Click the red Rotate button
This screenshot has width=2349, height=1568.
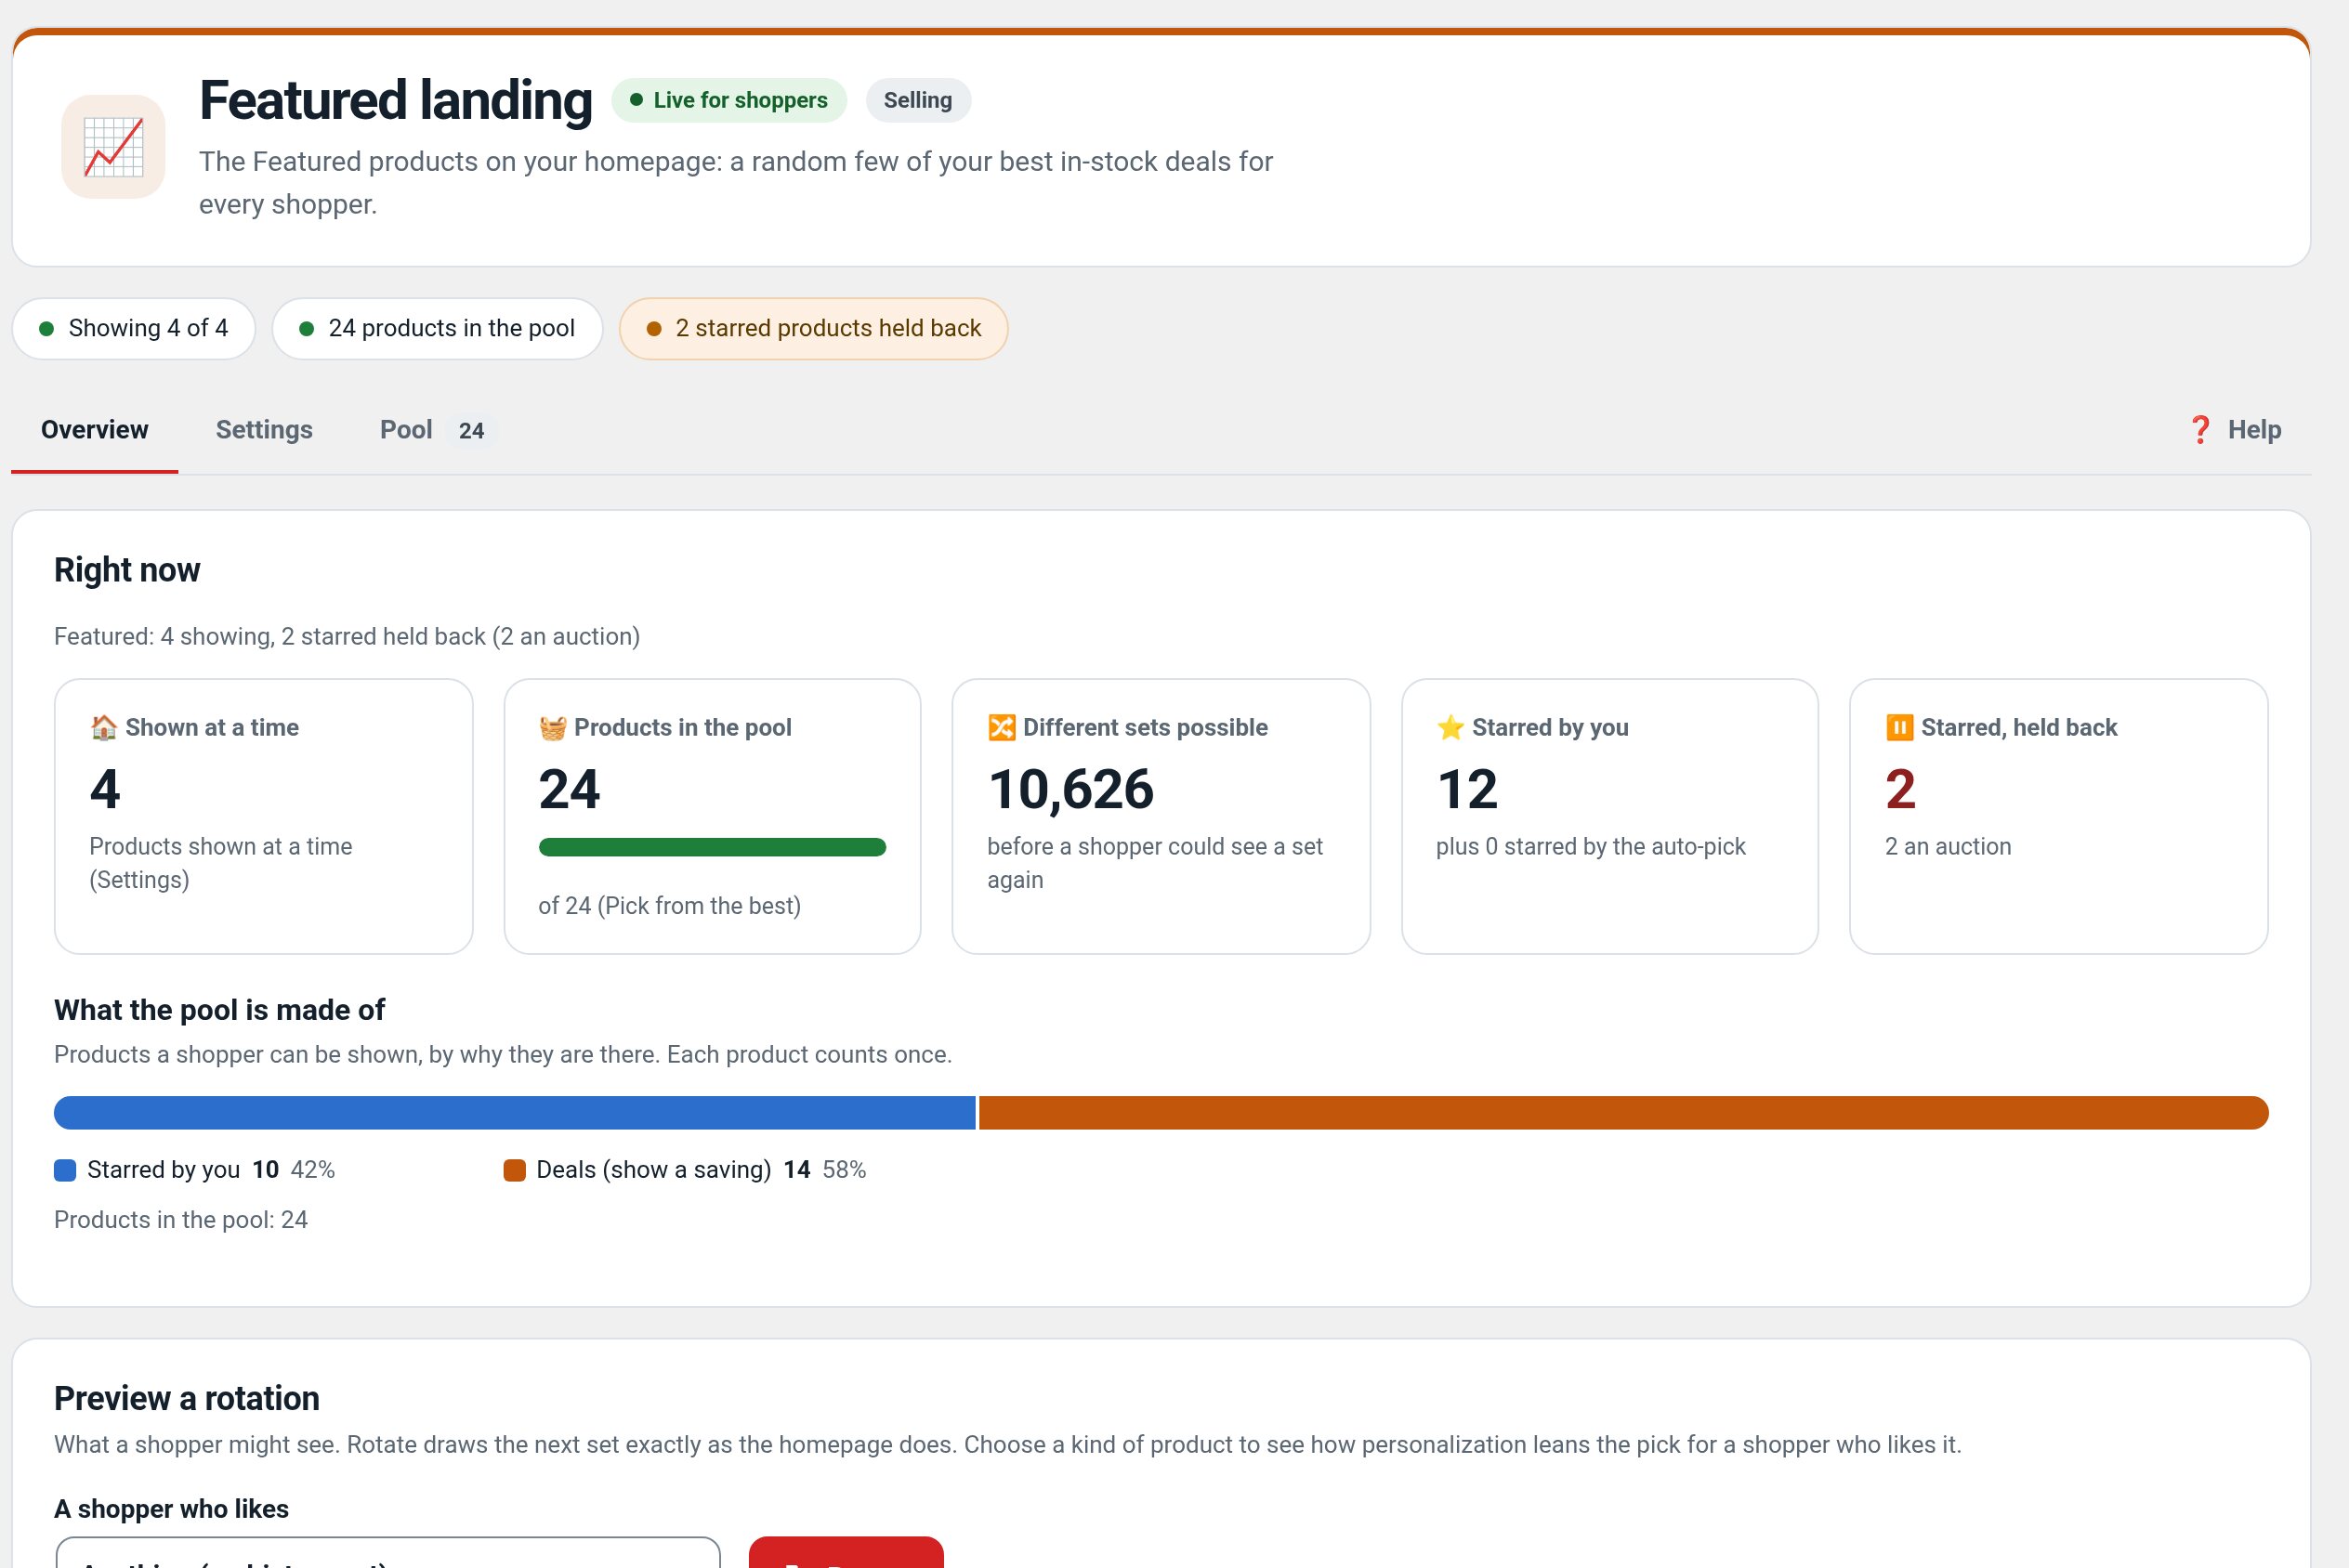coord(846,1553)
